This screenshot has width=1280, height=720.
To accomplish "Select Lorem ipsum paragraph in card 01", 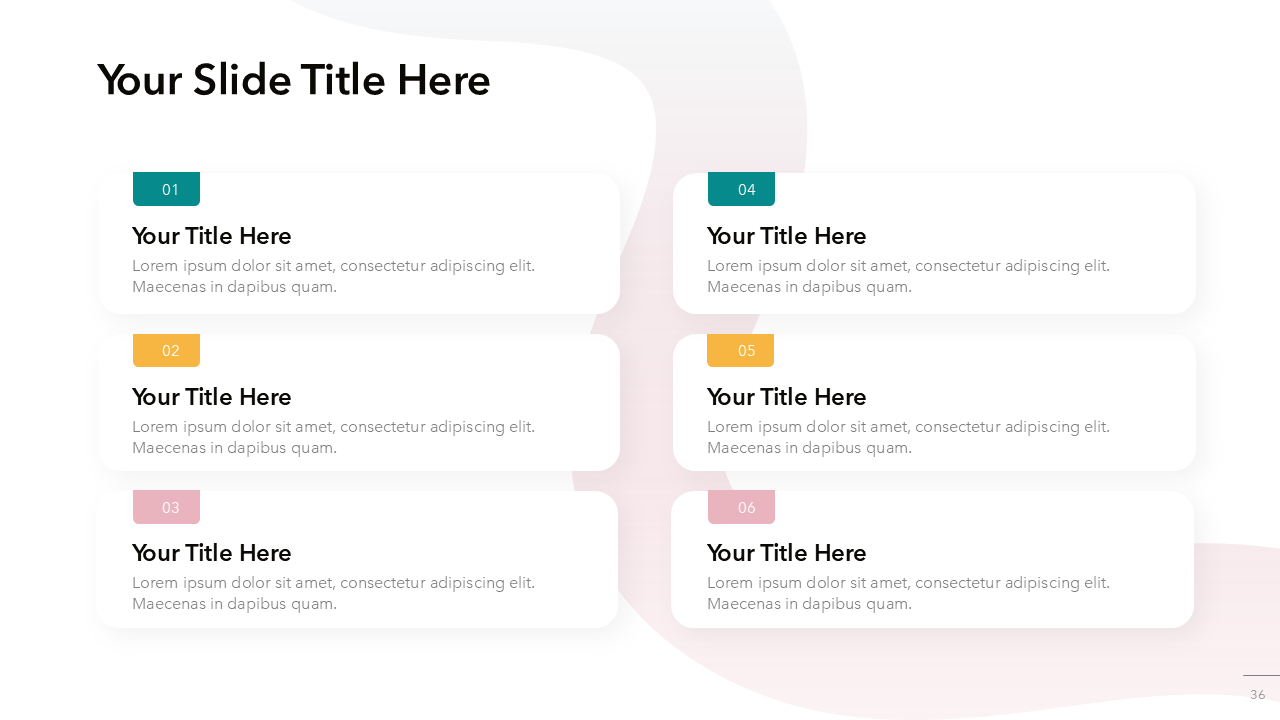I will [x=333, y=276].
